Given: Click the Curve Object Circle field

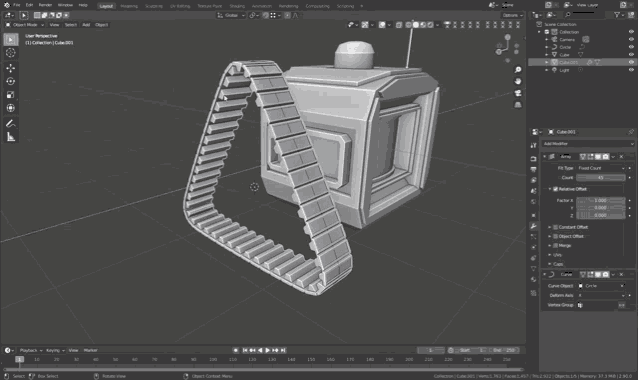Looking at the screenshot, I should pyautogui.click(x=601, y=286).
